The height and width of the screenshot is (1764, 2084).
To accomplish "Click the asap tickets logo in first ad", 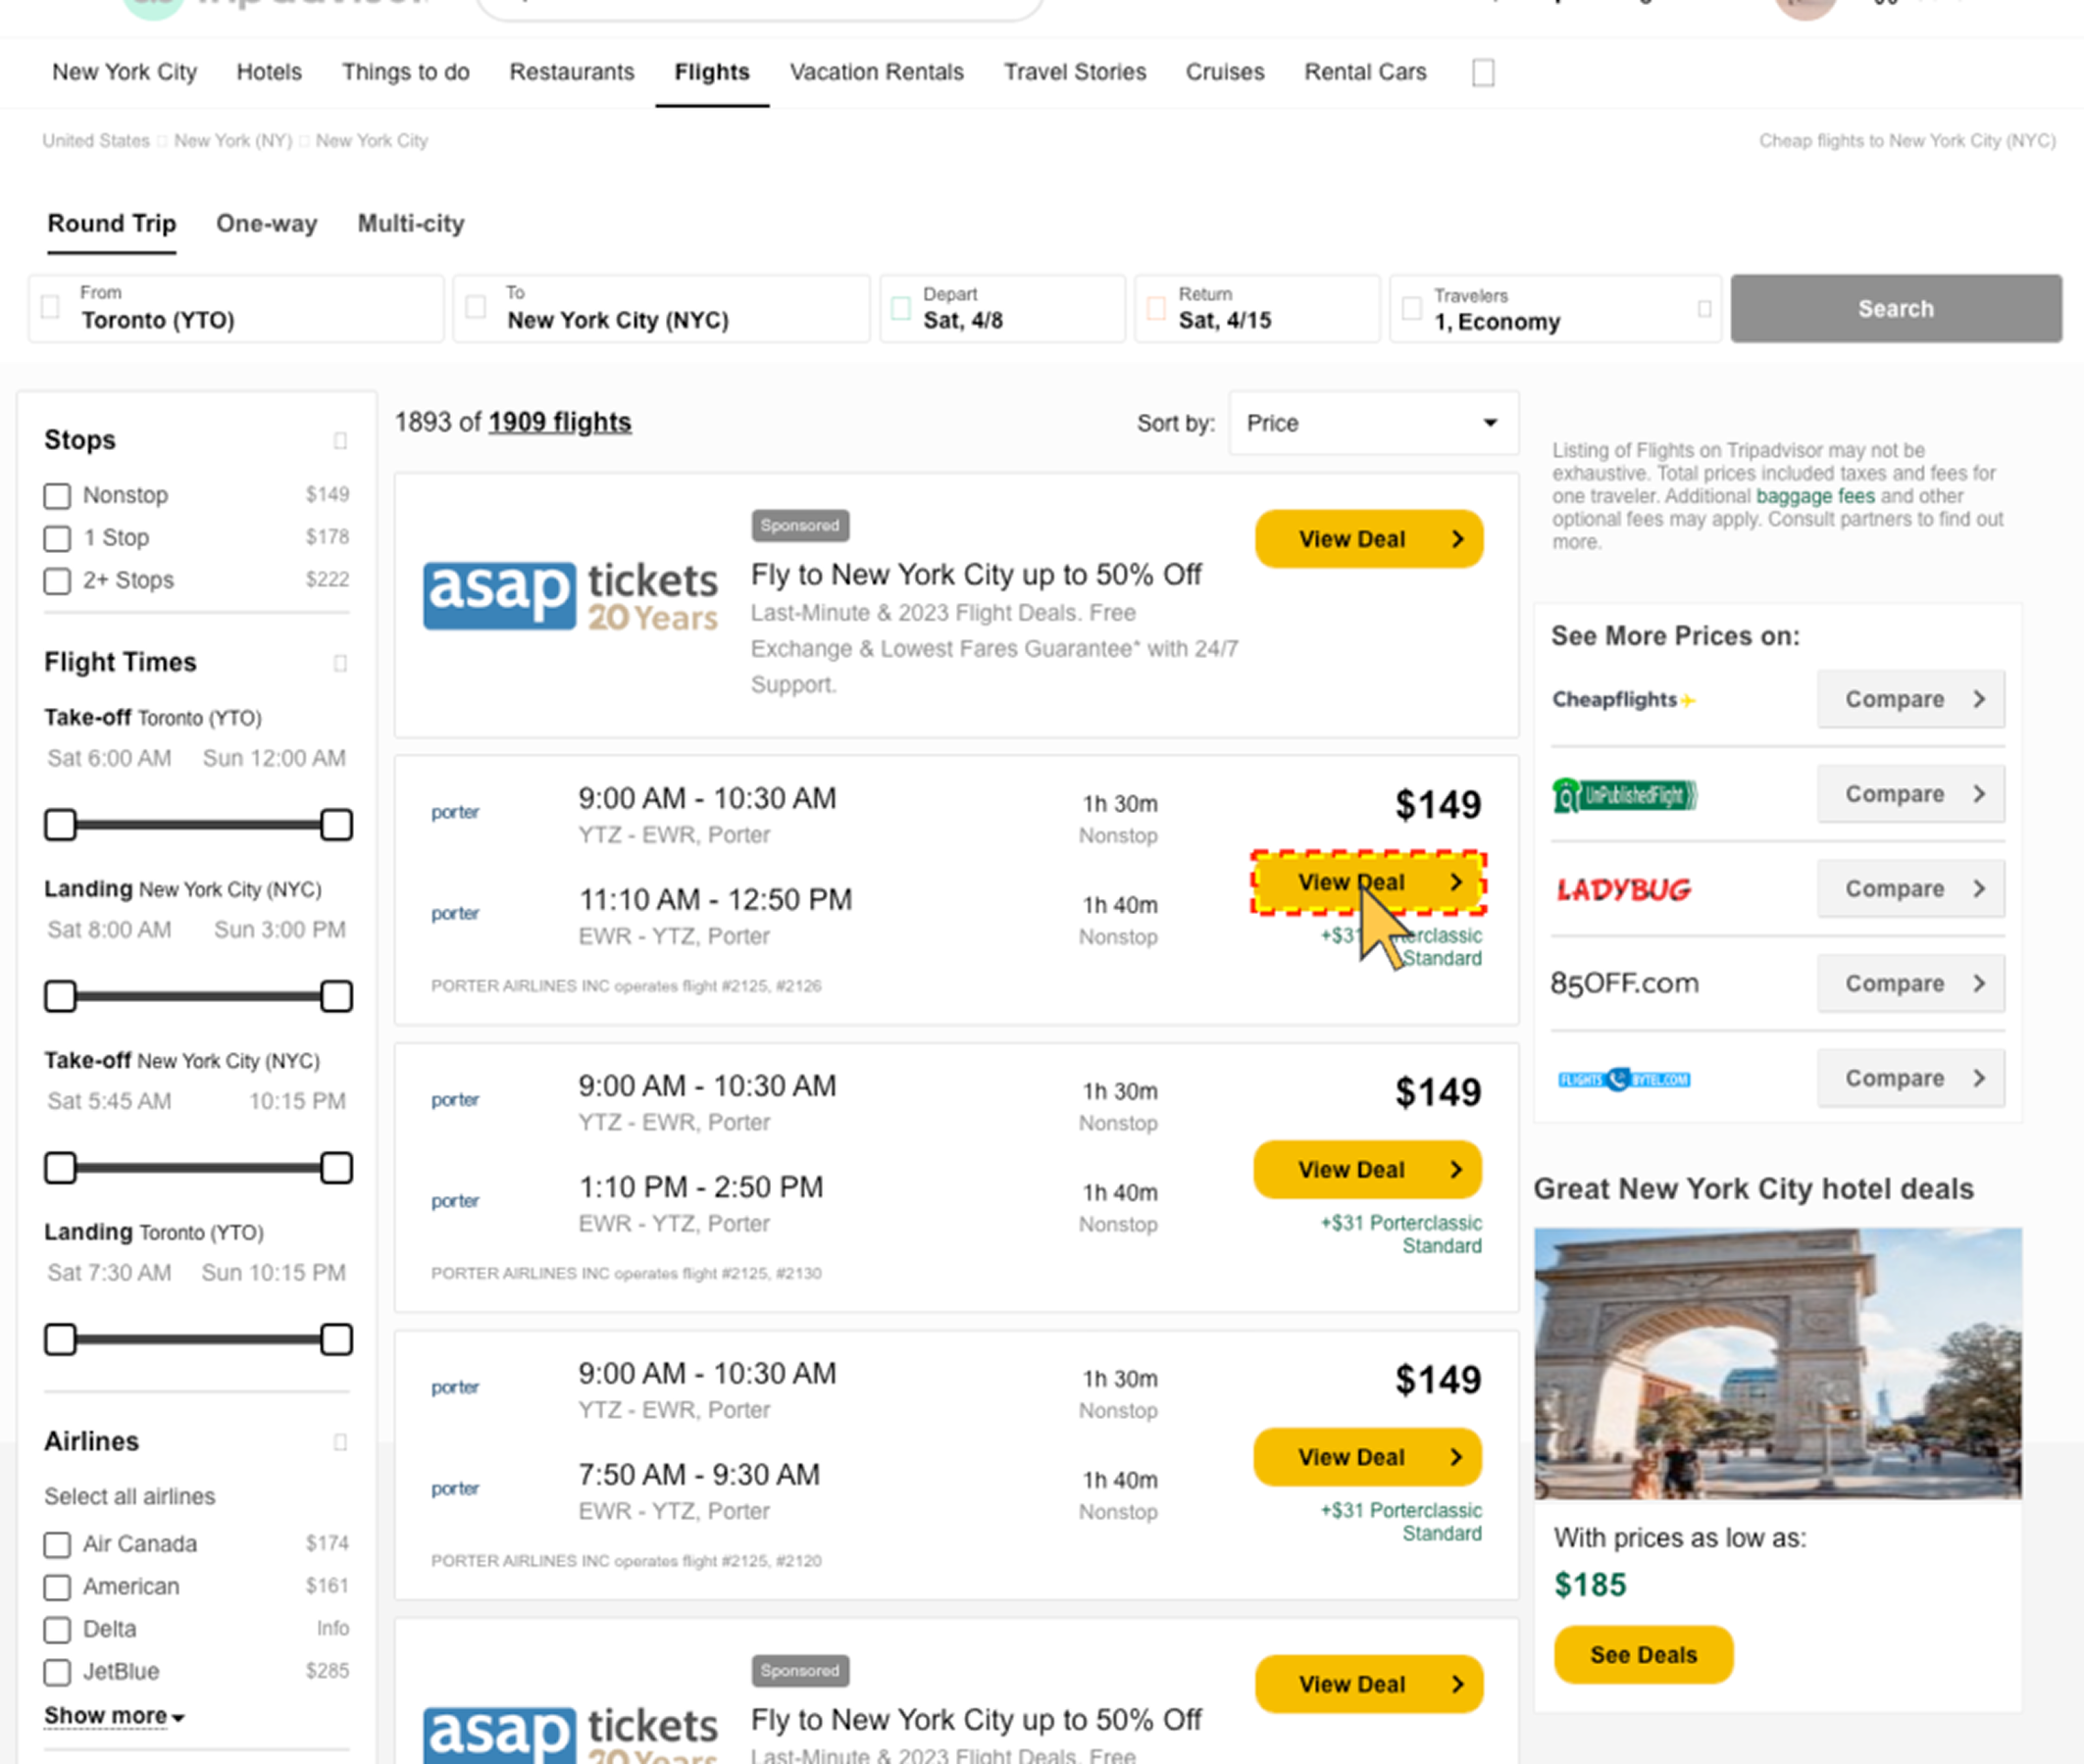I will pyautogui.click(x=570, y=597).
